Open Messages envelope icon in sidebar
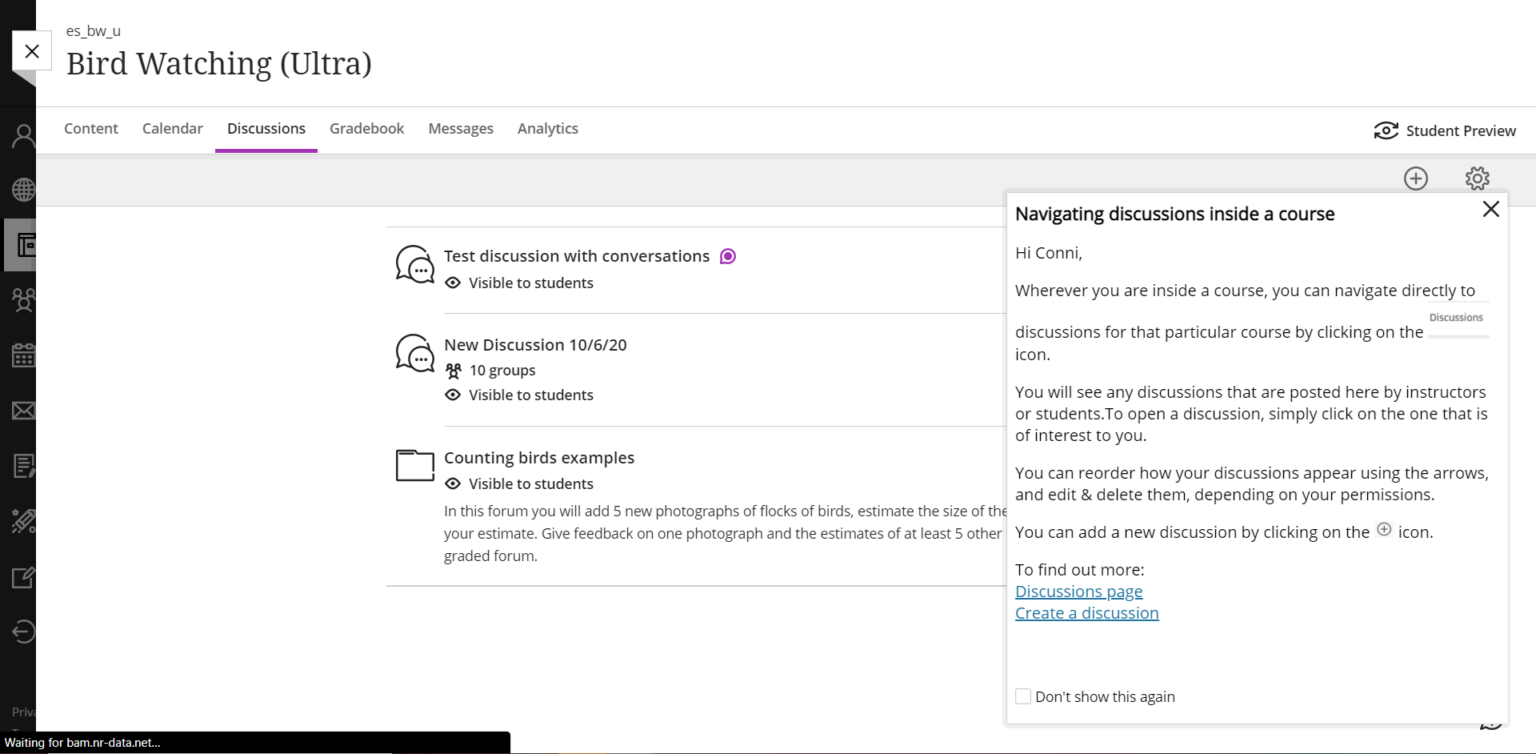The image size is (1536, 754). (23, 410)
